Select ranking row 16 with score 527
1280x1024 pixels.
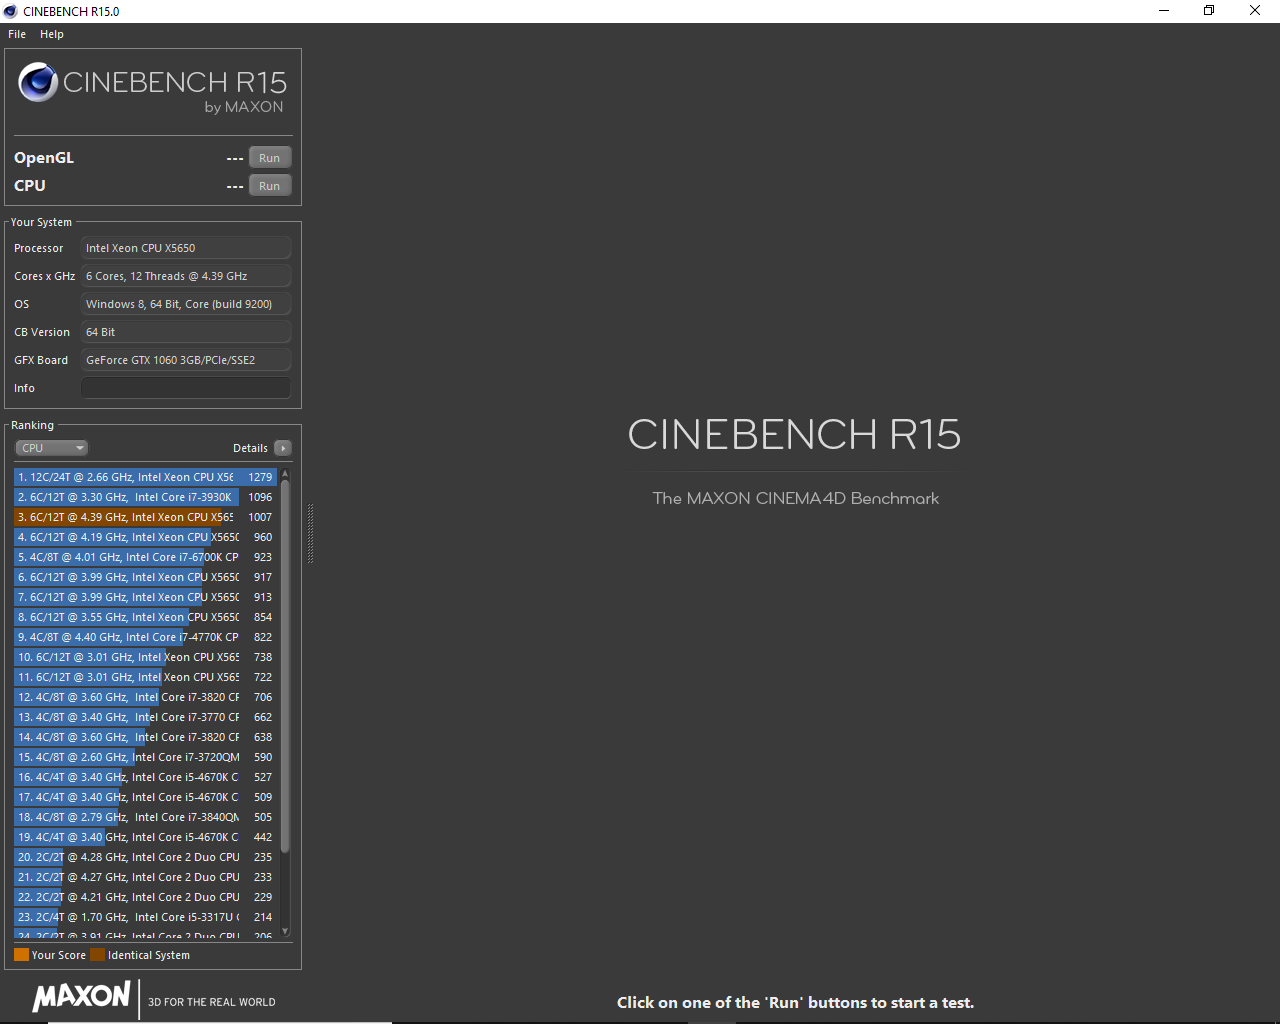tap(146, 777)
